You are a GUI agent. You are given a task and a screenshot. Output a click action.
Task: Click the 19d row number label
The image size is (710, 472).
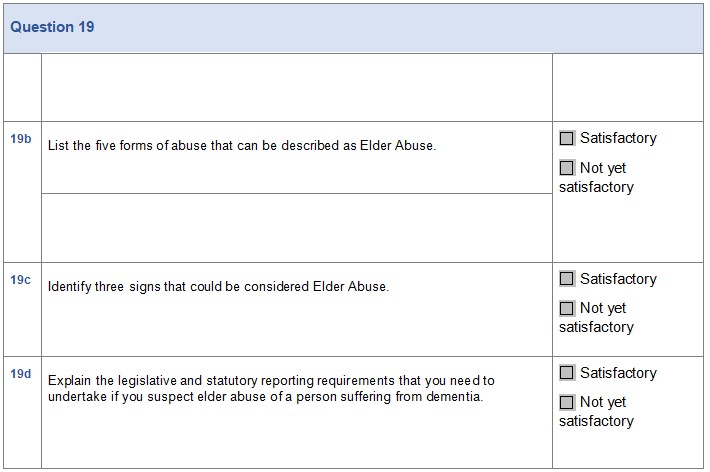click(x=21, y=374)
